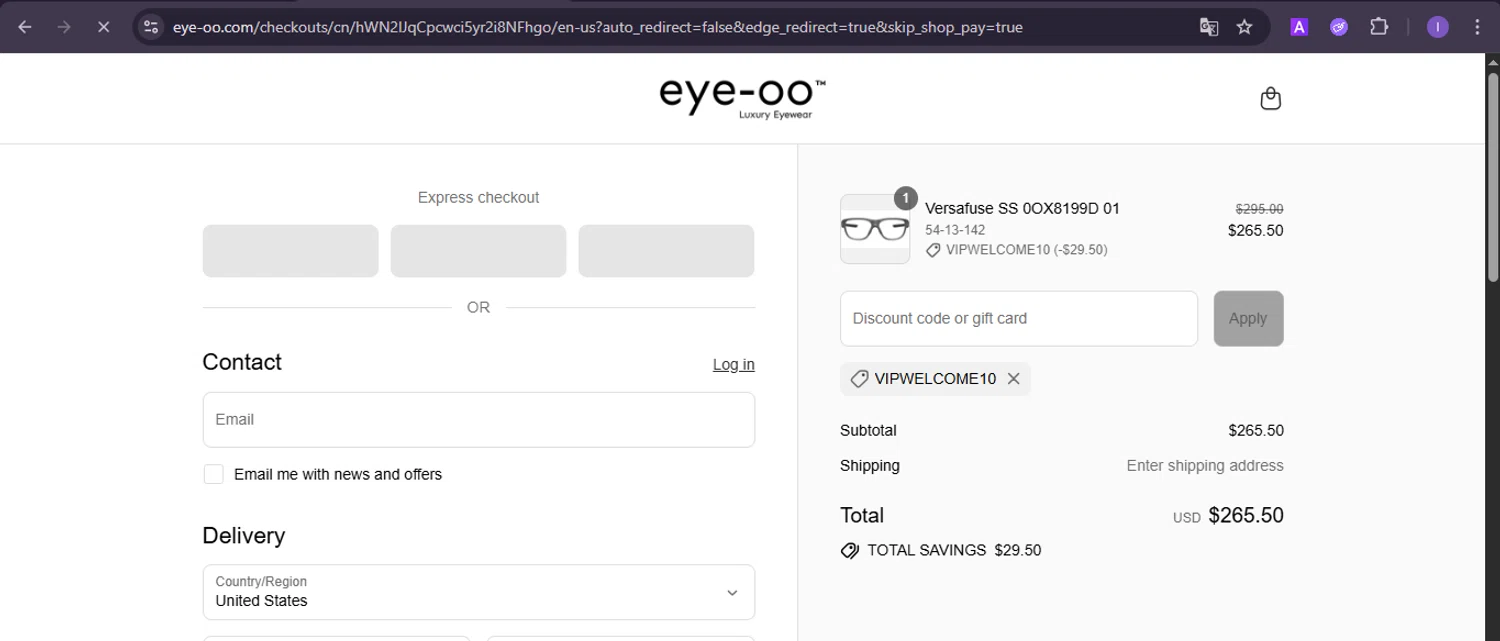This screenshot has height=641, width=1500.
Task: Open the purple A extension
Action: point(1299,27)
